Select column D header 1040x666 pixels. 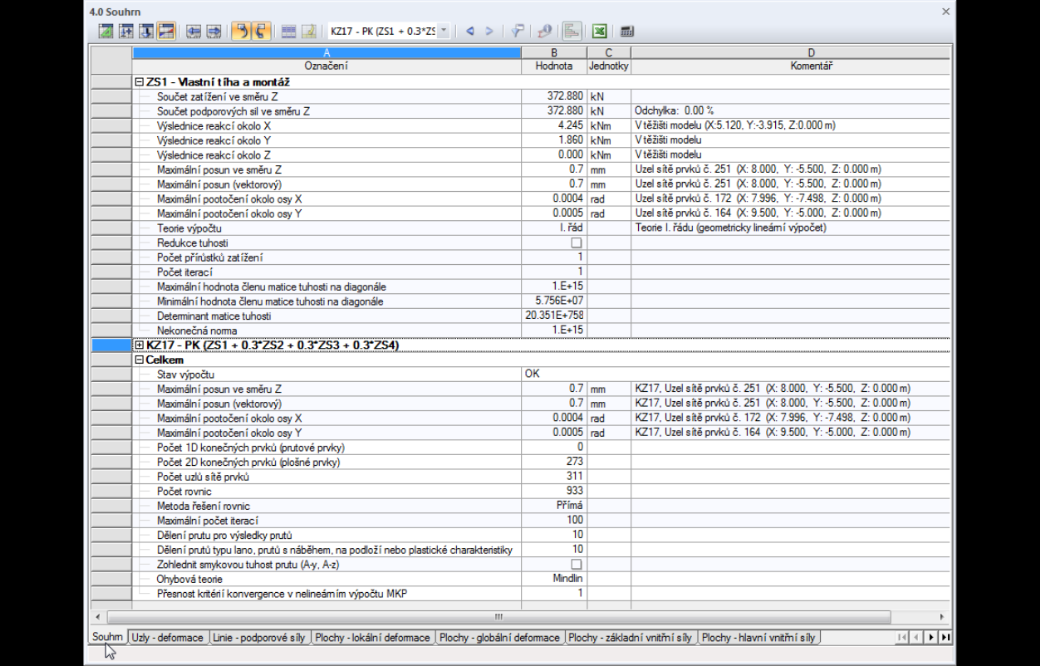click(x=811, y=52)
